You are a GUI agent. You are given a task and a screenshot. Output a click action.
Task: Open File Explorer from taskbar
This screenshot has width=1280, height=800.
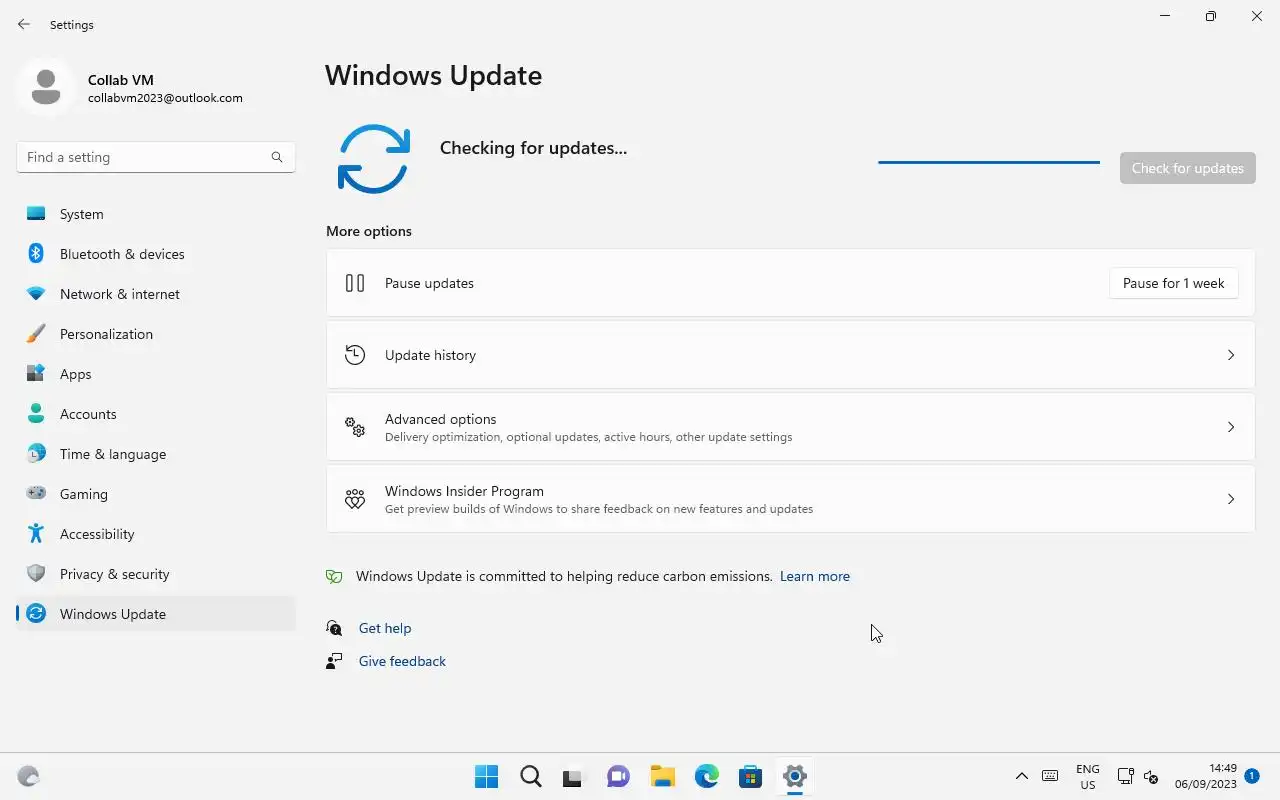pos(662,776)
